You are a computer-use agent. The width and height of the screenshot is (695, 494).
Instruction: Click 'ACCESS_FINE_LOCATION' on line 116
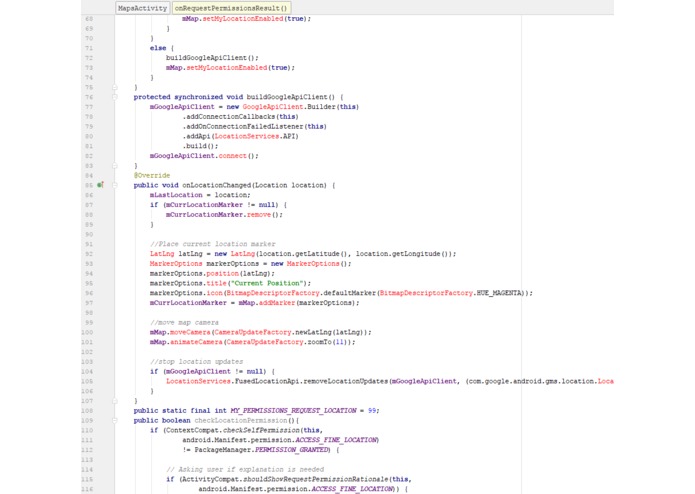pyautogui.click(x=351, y=489)
